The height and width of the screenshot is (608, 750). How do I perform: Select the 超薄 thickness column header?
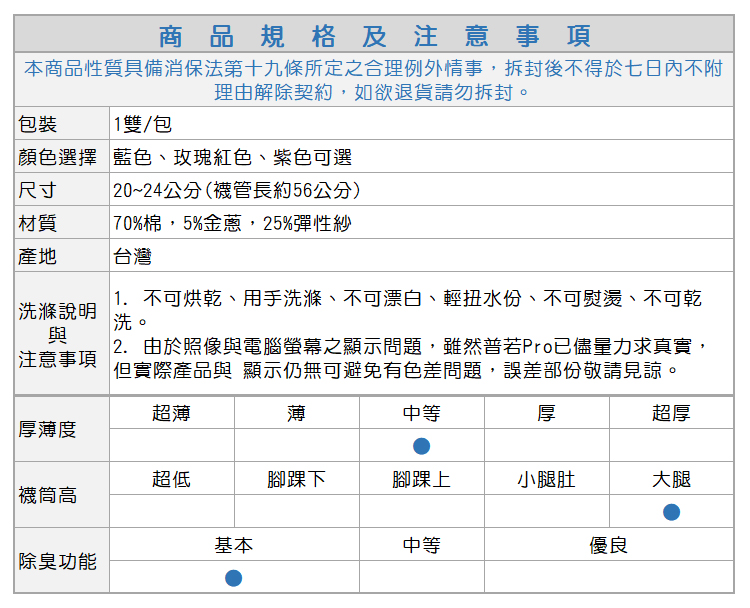click(x=172, y=414)
